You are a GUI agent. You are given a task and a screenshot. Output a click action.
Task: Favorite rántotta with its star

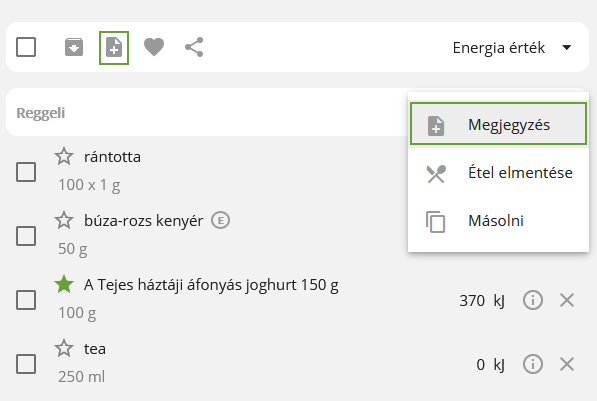[64, 156]
